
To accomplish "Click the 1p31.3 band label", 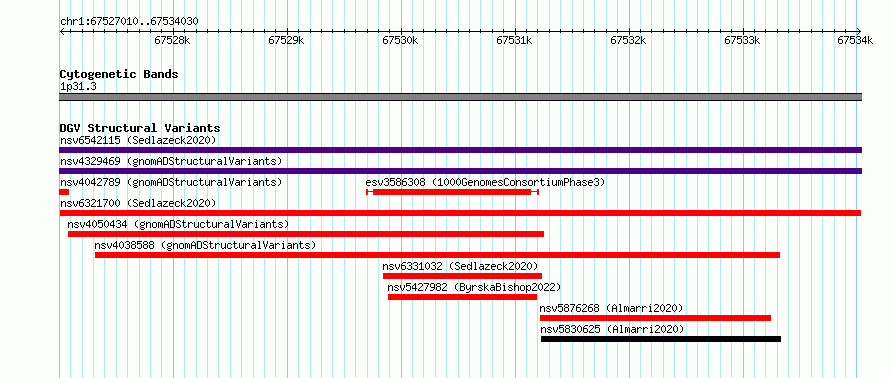I will (x=78, y=86).
